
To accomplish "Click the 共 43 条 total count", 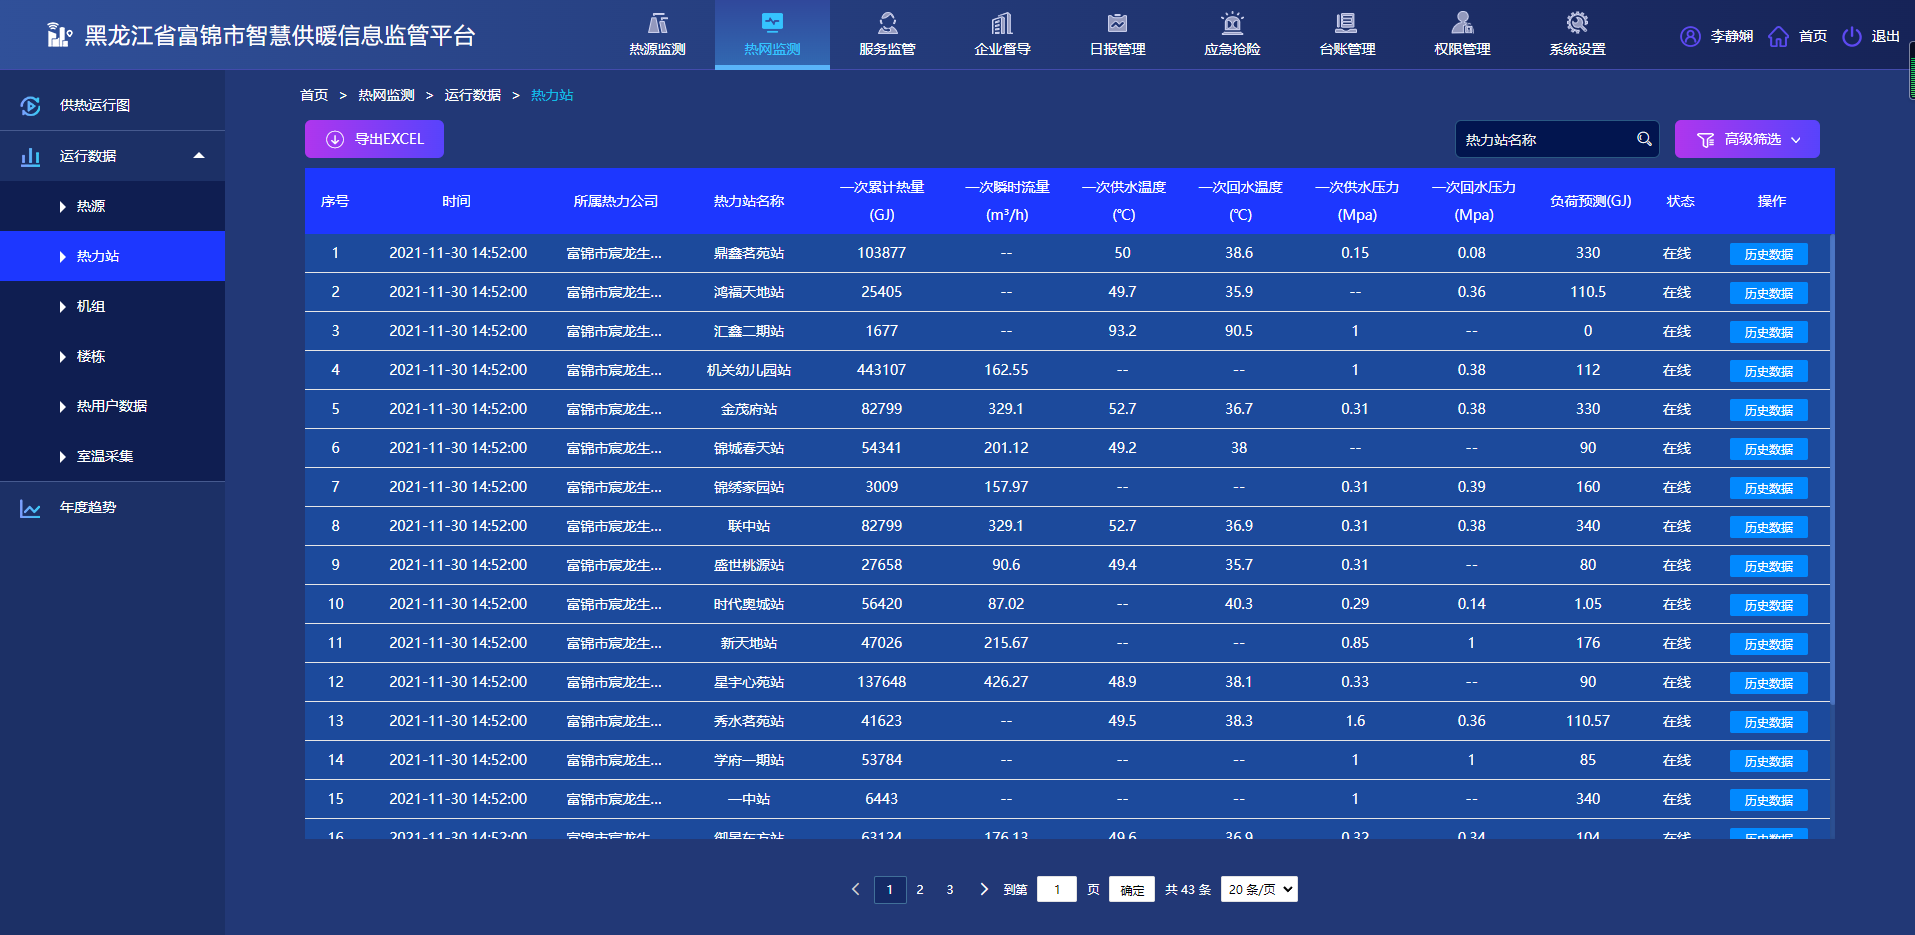I will [1188, 889].
